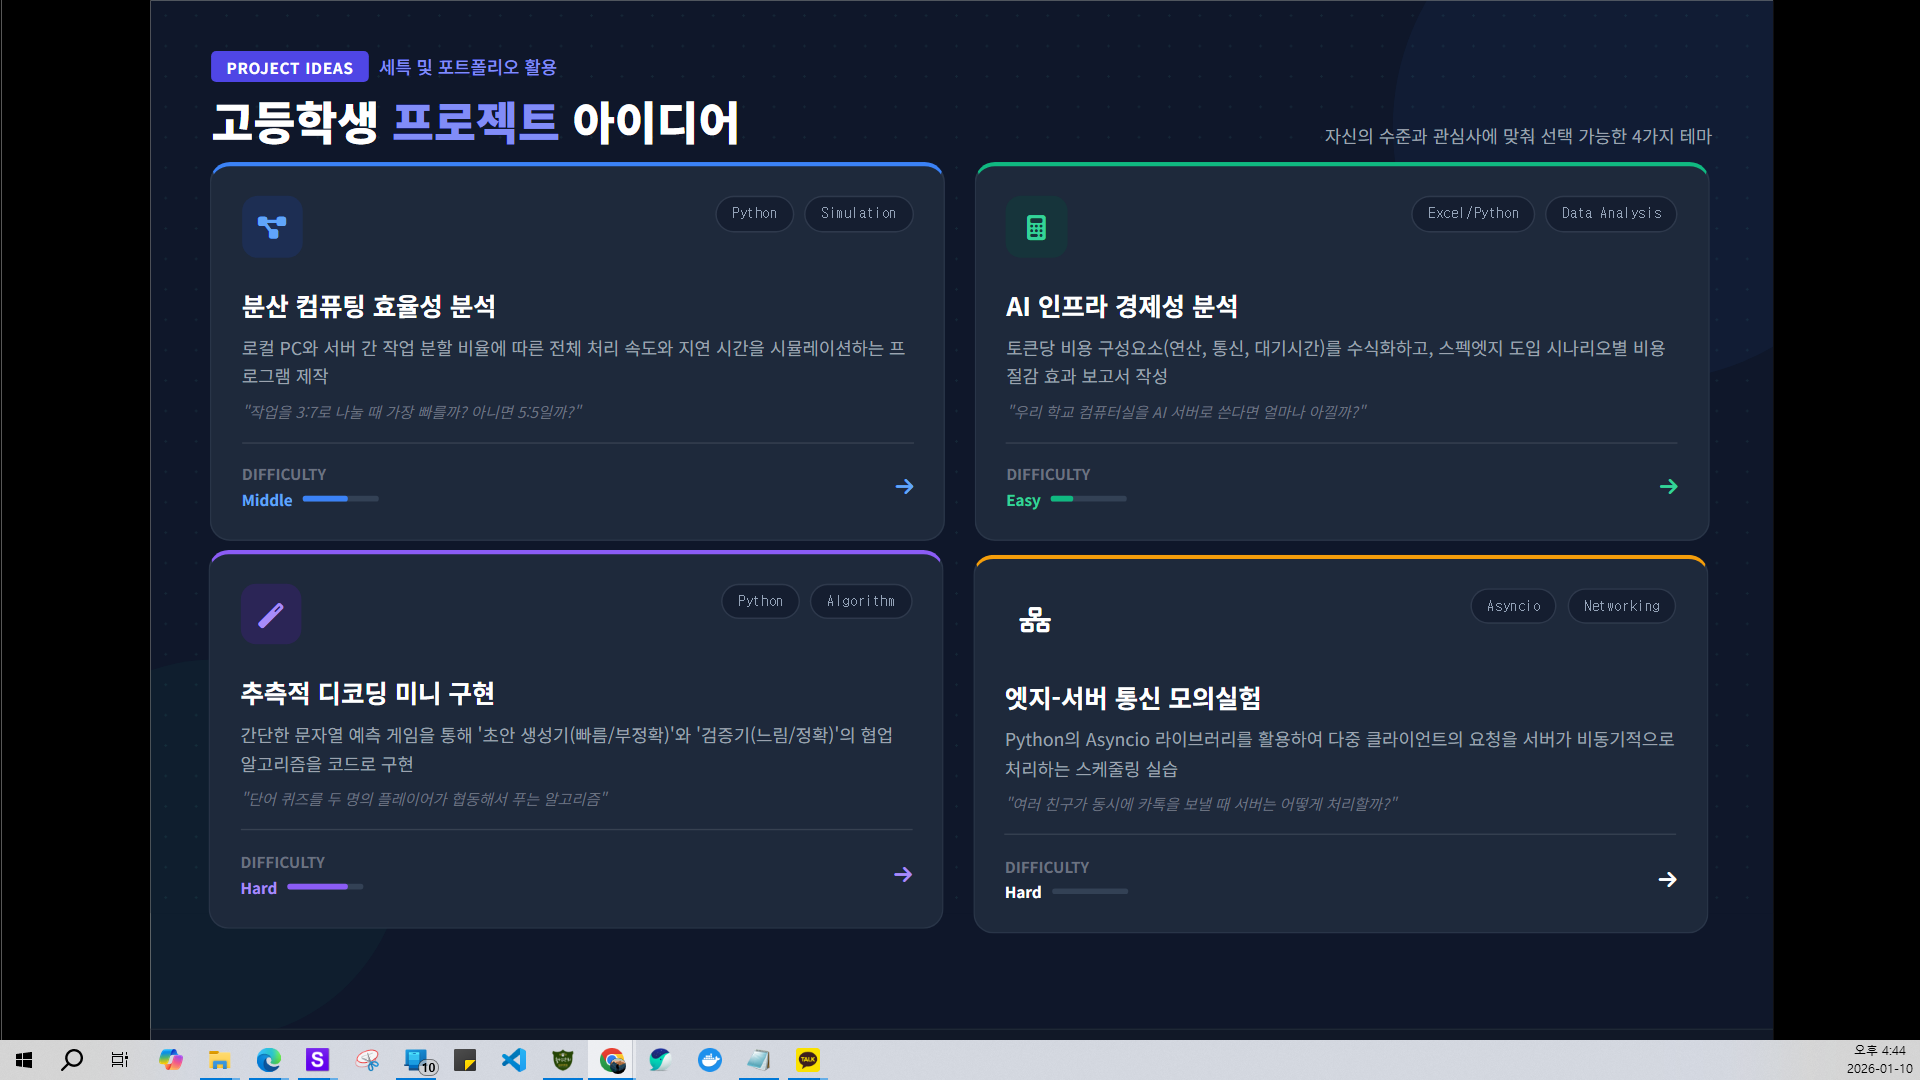
Task: Select the Asyncio tag
Action: [1512, 606]
